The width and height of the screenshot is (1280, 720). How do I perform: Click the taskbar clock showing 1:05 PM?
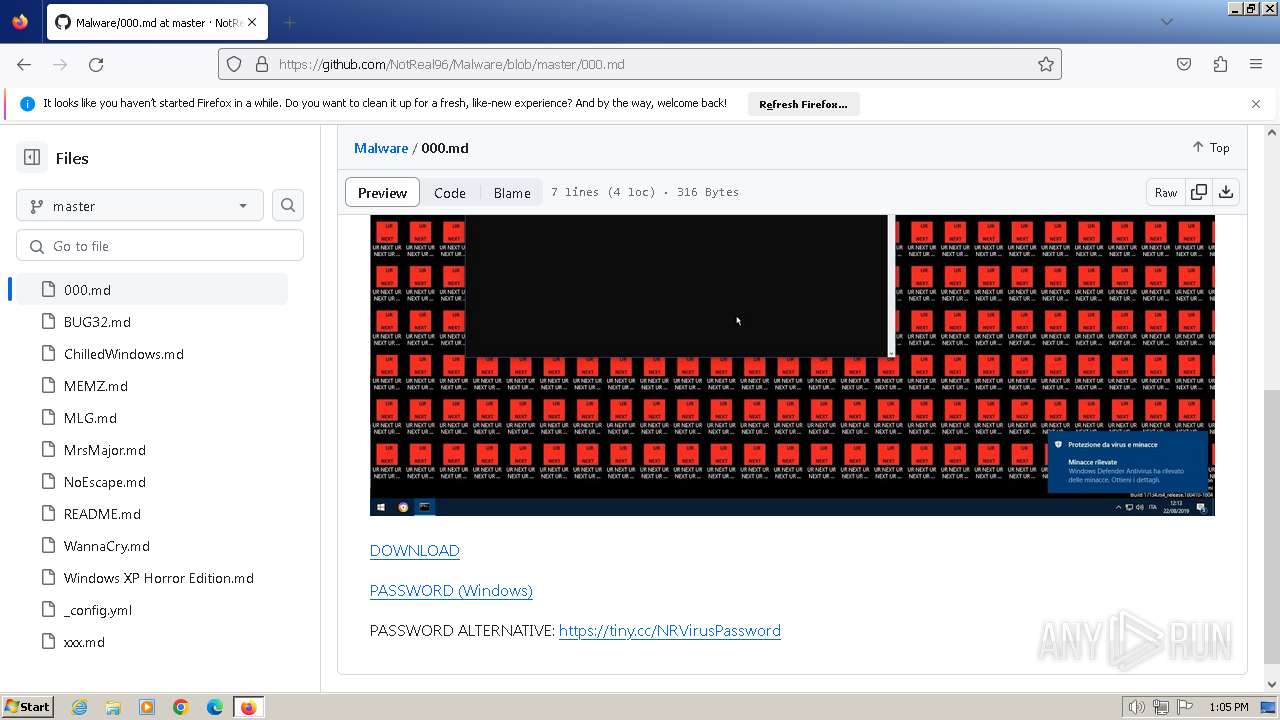click(1228, 707)
